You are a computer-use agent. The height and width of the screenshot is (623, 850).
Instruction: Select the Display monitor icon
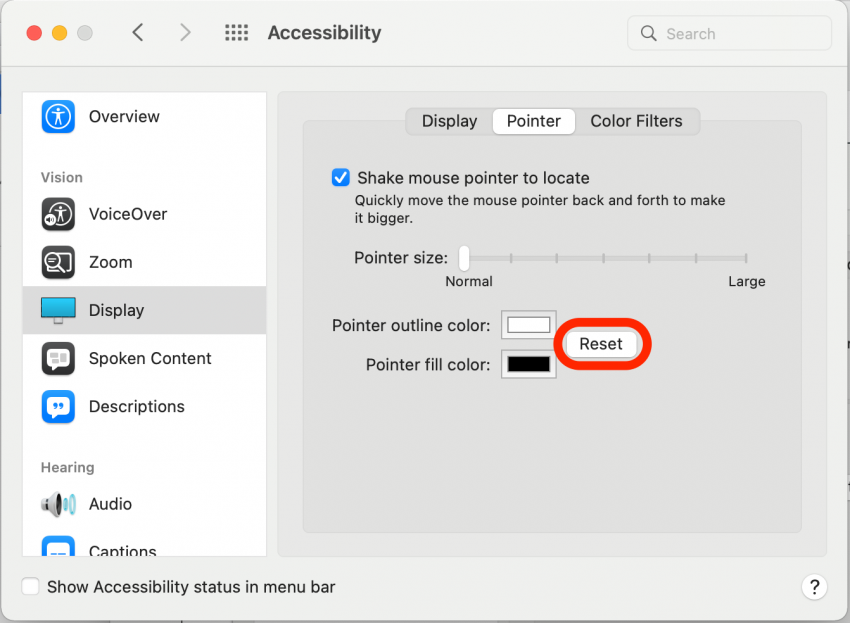[x=58, y=310]
